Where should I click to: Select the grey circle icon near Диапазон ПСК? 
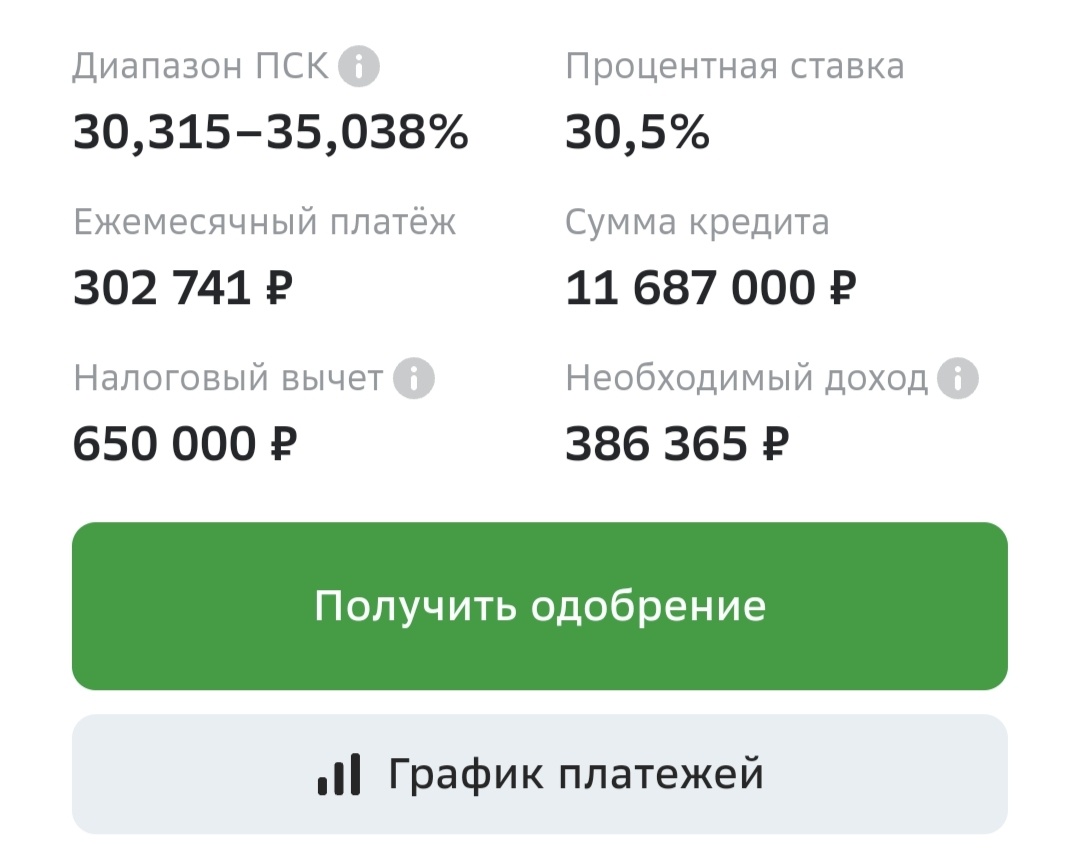pos(357,66)
